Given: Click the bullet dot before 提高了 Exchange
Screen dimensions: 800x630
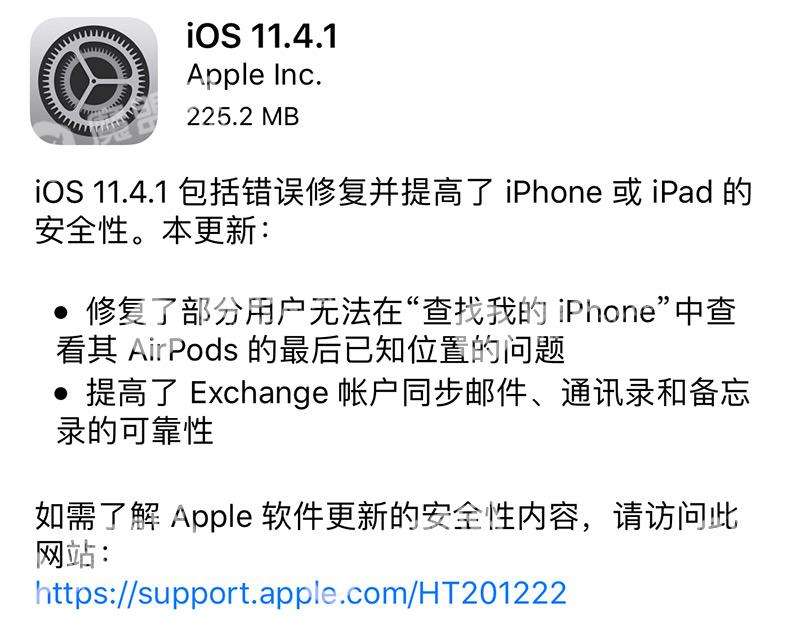Looking at the screenshot, I should (x=61, y=394).
